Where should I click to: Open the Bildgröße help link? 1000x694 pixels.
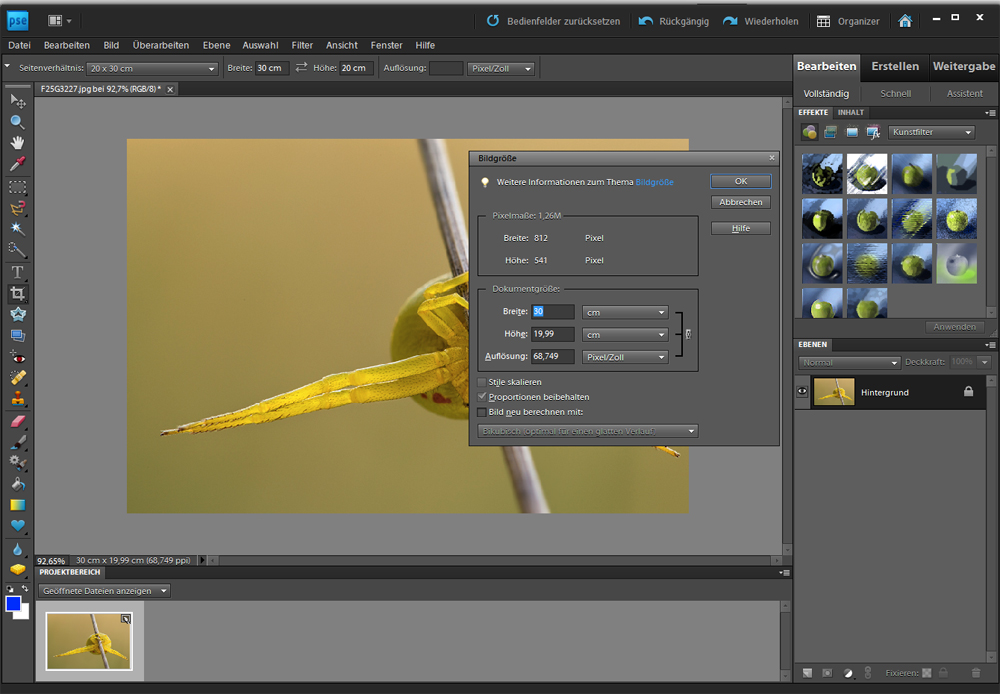pos(654,182)
